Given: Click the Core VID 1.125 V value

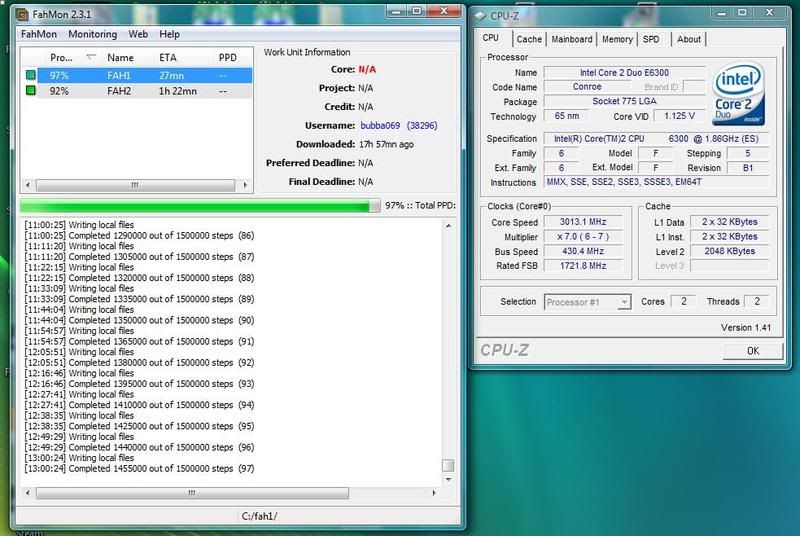Looking at the screenshot, I should click(679, 116).
